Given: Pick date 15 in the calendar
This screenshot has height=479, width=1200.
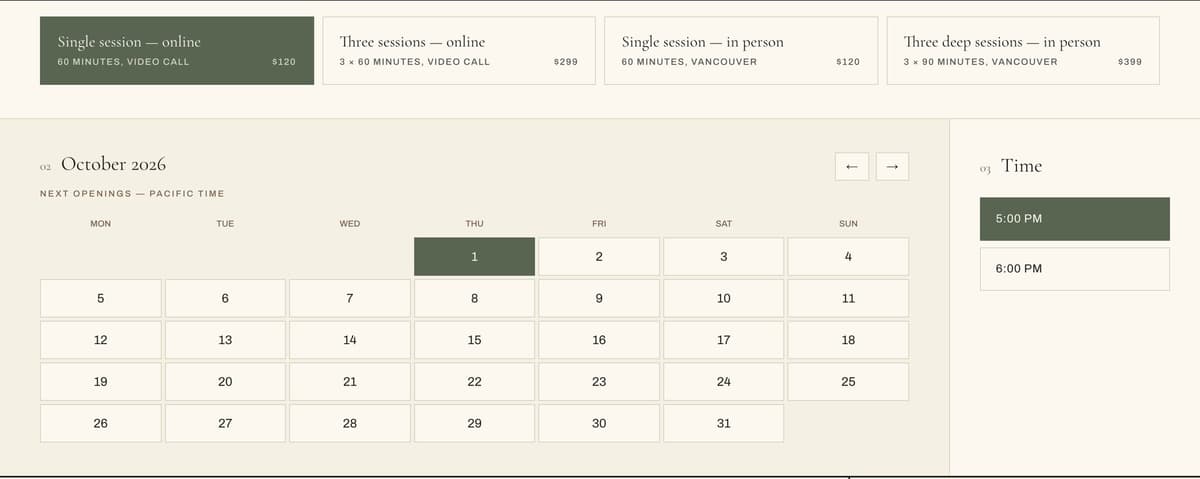Looking at the screenshot, I should click(x=474, y=340).
